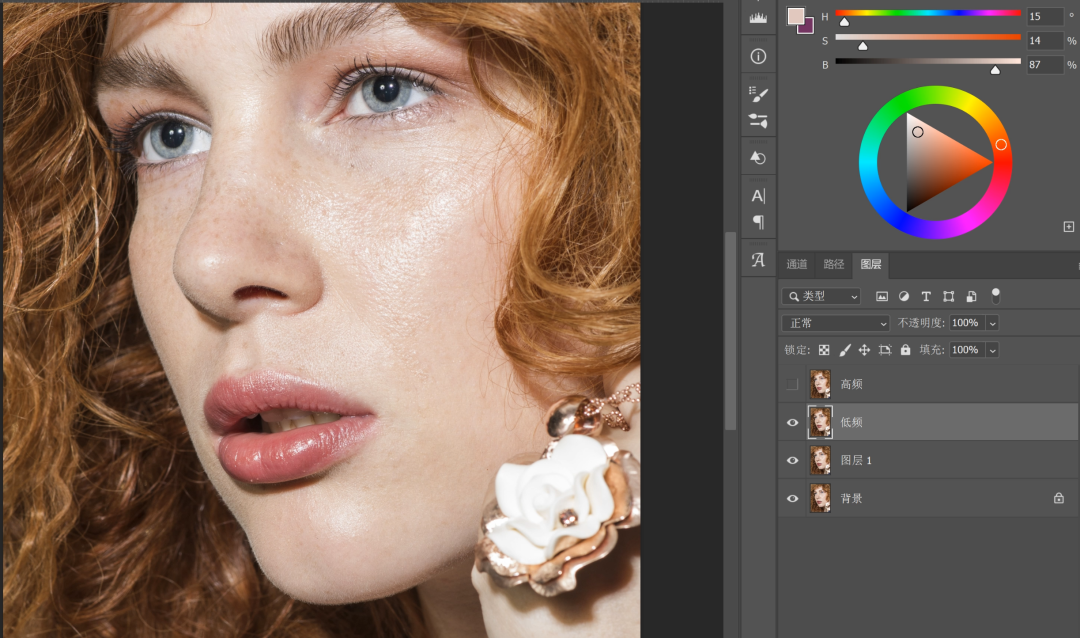Open the History panel icon
The height and width of the screenshot is (638, 1080).
coord(758,158)
